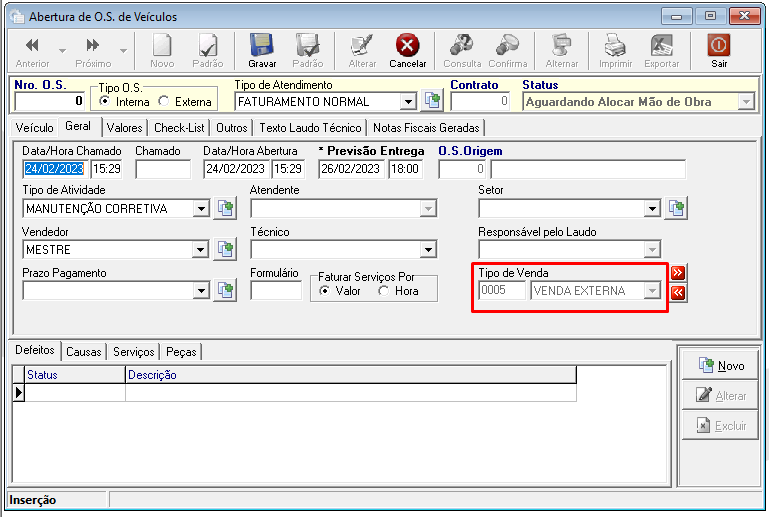769x517 pixels.
Task: Go to the Próximo record
Action: pyautogui.click(x=93, y=51)
